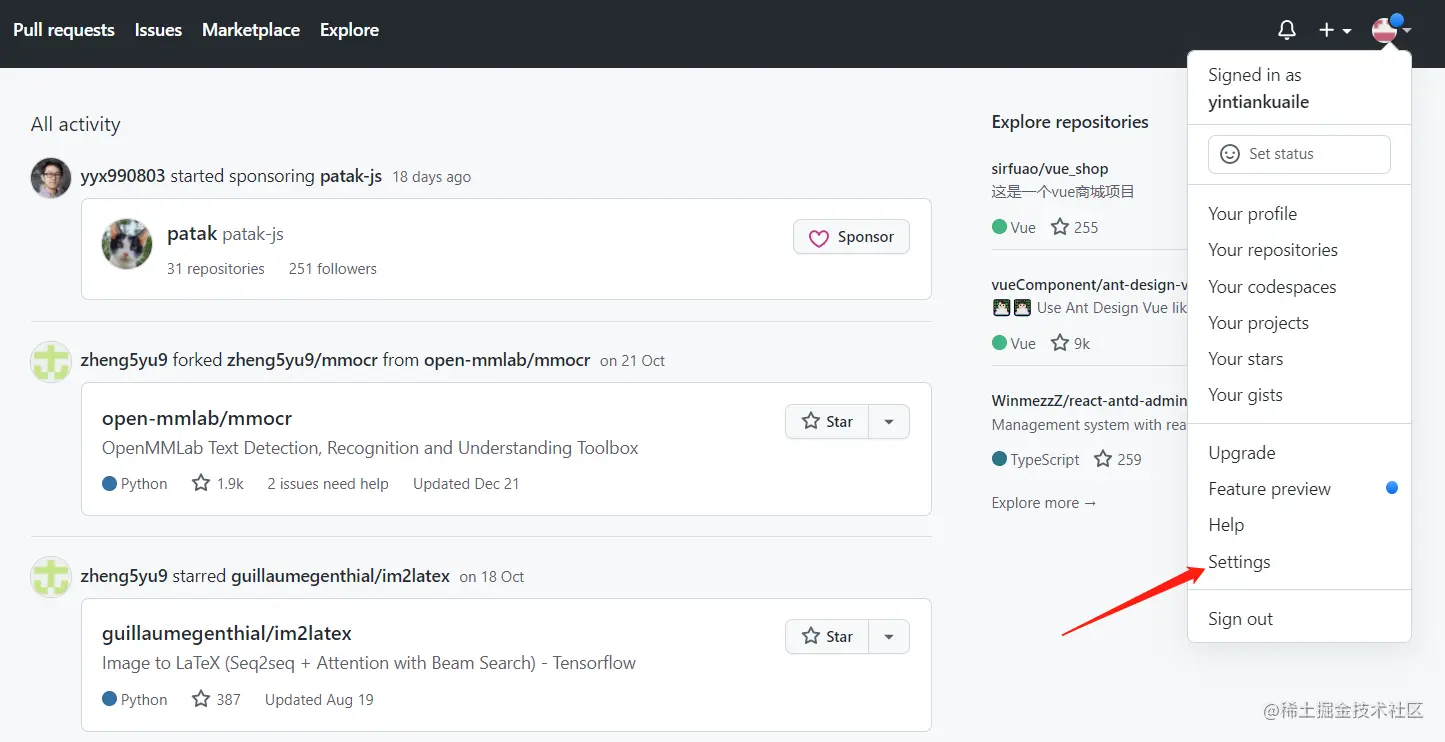
Task: Star the guillaumegenthial/im2latex repository
Action: [x=827, y=636]
